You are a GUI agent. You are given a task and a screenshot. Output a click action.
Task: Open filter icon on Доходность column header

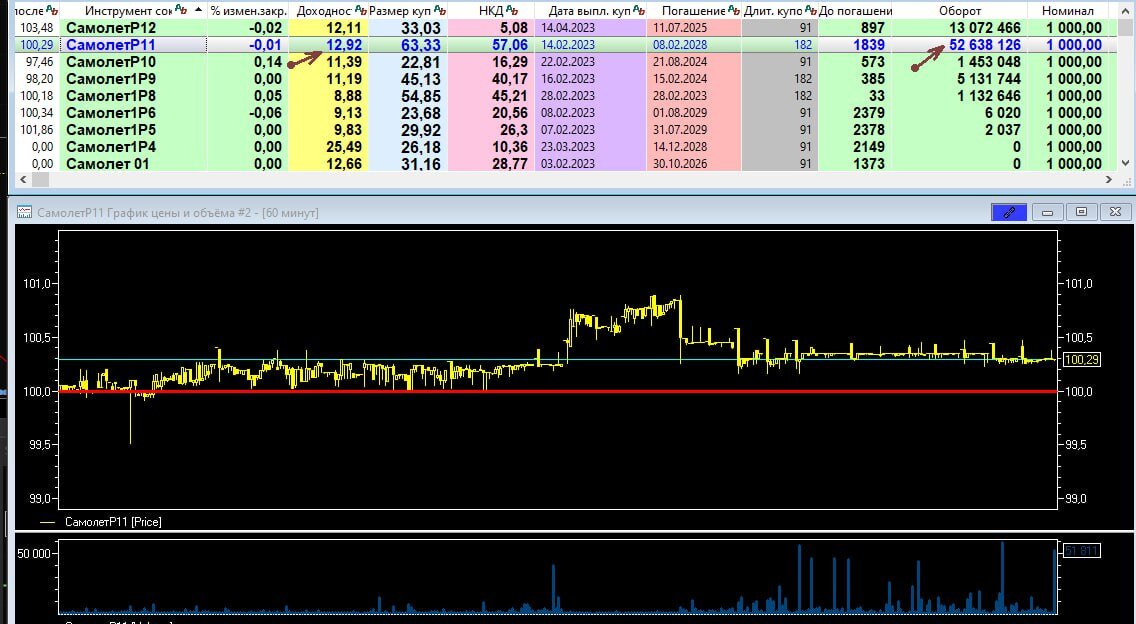pyautogui.click(x=360, y=10)
